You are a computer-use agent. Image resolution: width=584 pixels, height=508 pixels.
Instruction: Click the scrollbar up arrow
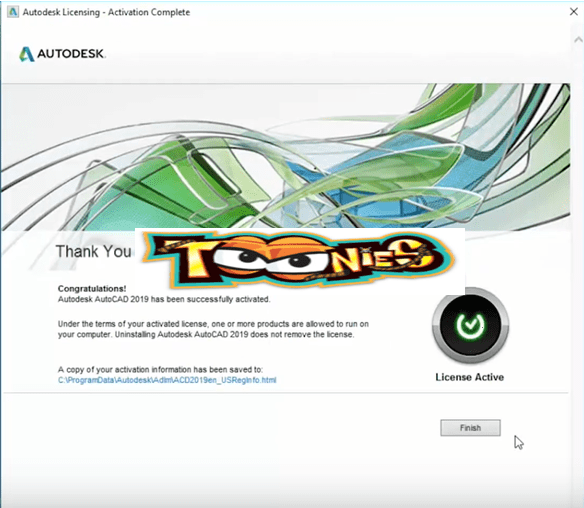[578, 39]
